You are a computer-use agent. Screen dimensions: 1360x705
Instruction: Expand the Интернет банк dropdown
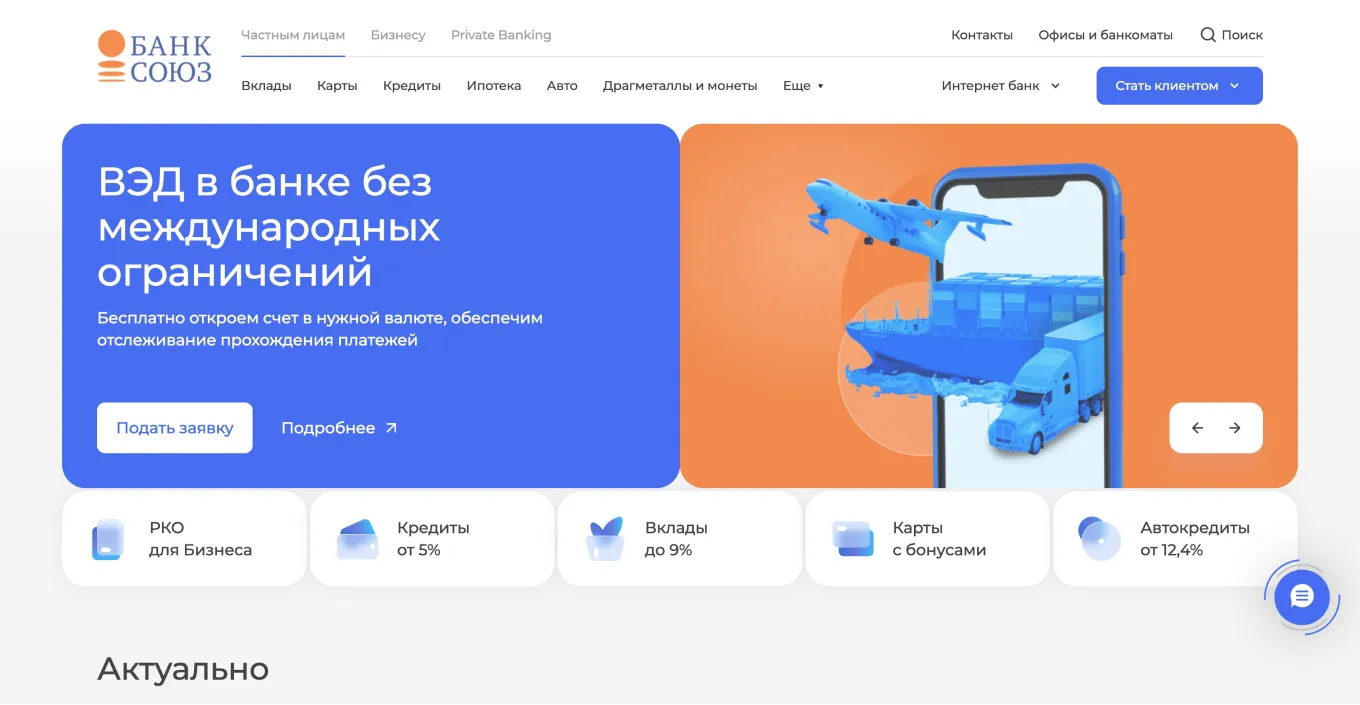1001,86
